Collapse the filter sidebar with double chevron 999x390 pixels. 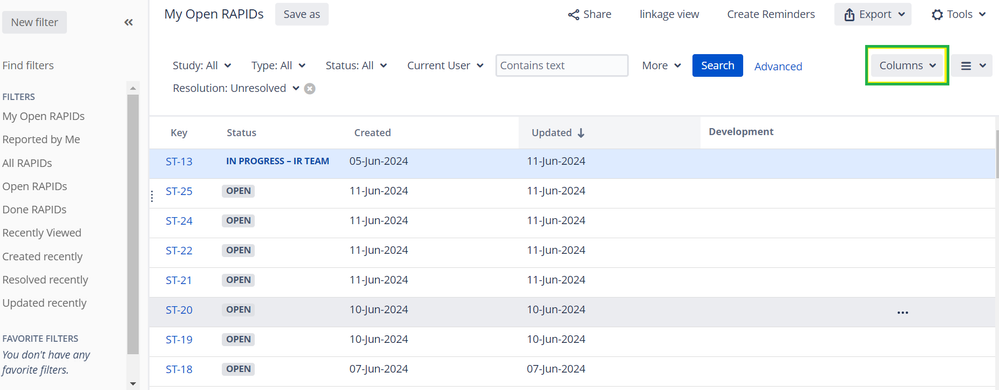(x=129, y=22)
